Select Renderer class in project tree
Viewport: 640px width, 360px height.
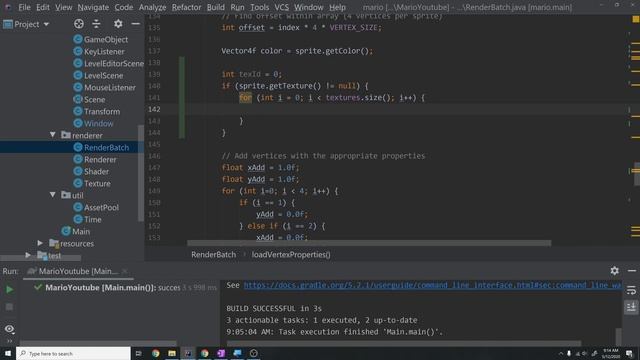pyautogui.click(x=100, y=160)
